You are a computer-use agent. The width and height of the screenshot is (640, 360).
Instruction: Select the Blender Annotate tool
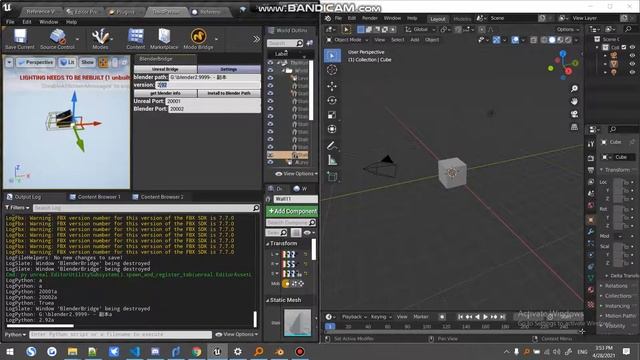click(332, 146)
